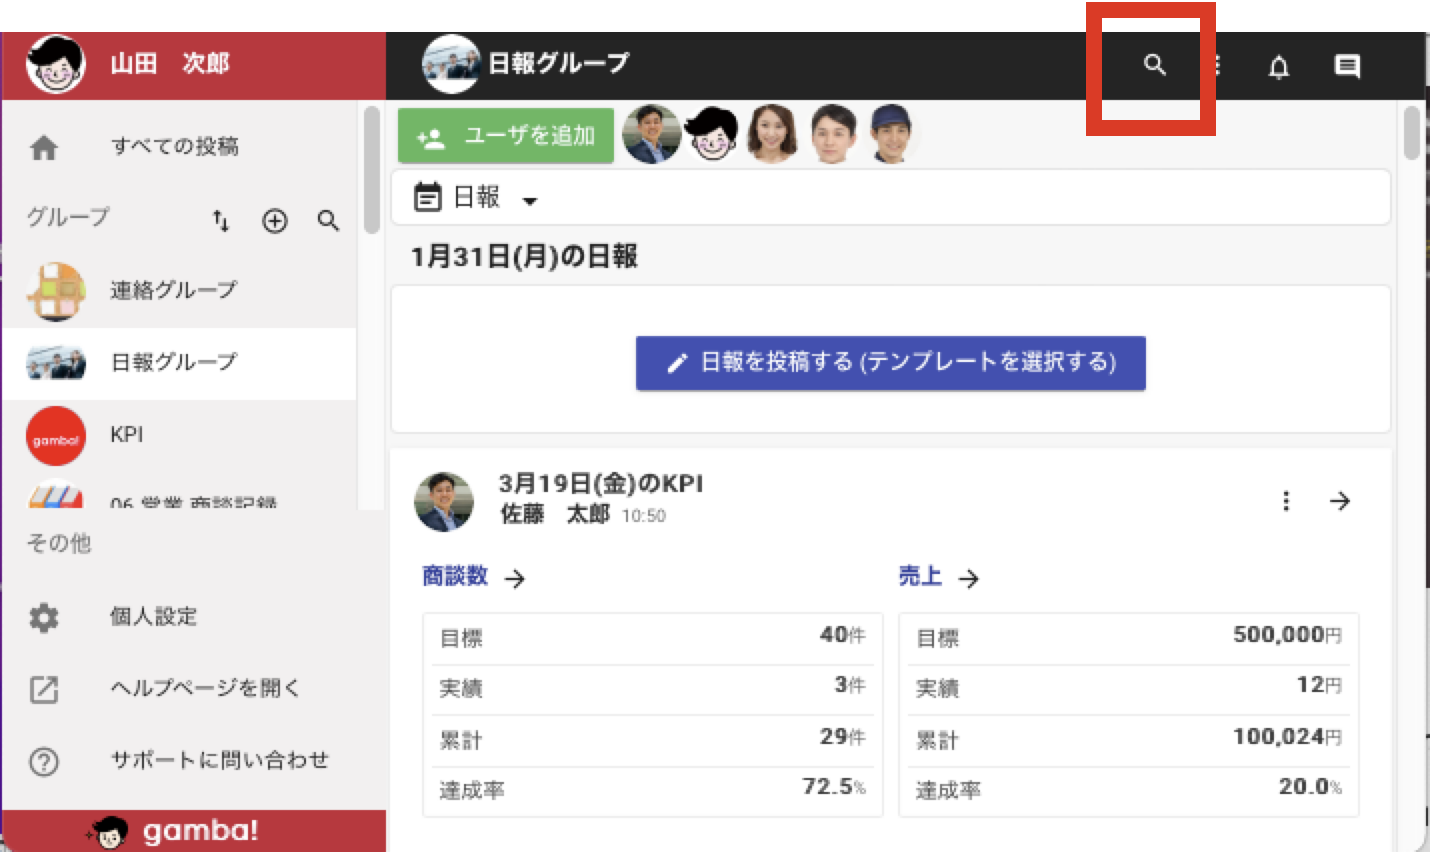
Task: Click the ユーザを追加 button
Action: (x=506, y=136)
